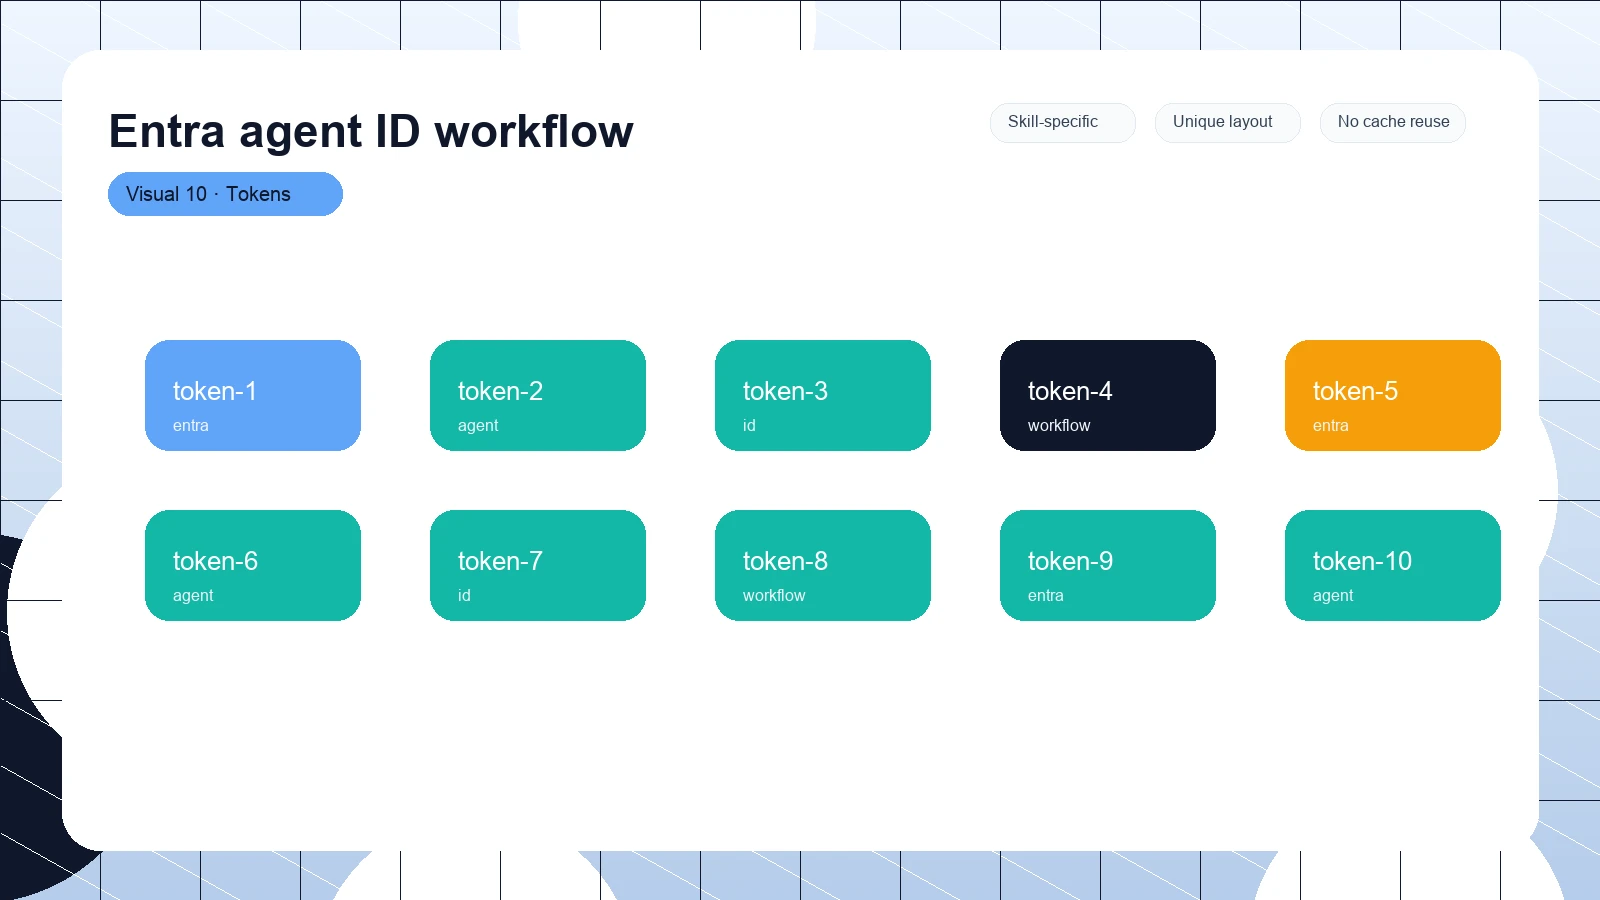
Task: Click the No cache reuse pill
Action: tap(1392, 122)
